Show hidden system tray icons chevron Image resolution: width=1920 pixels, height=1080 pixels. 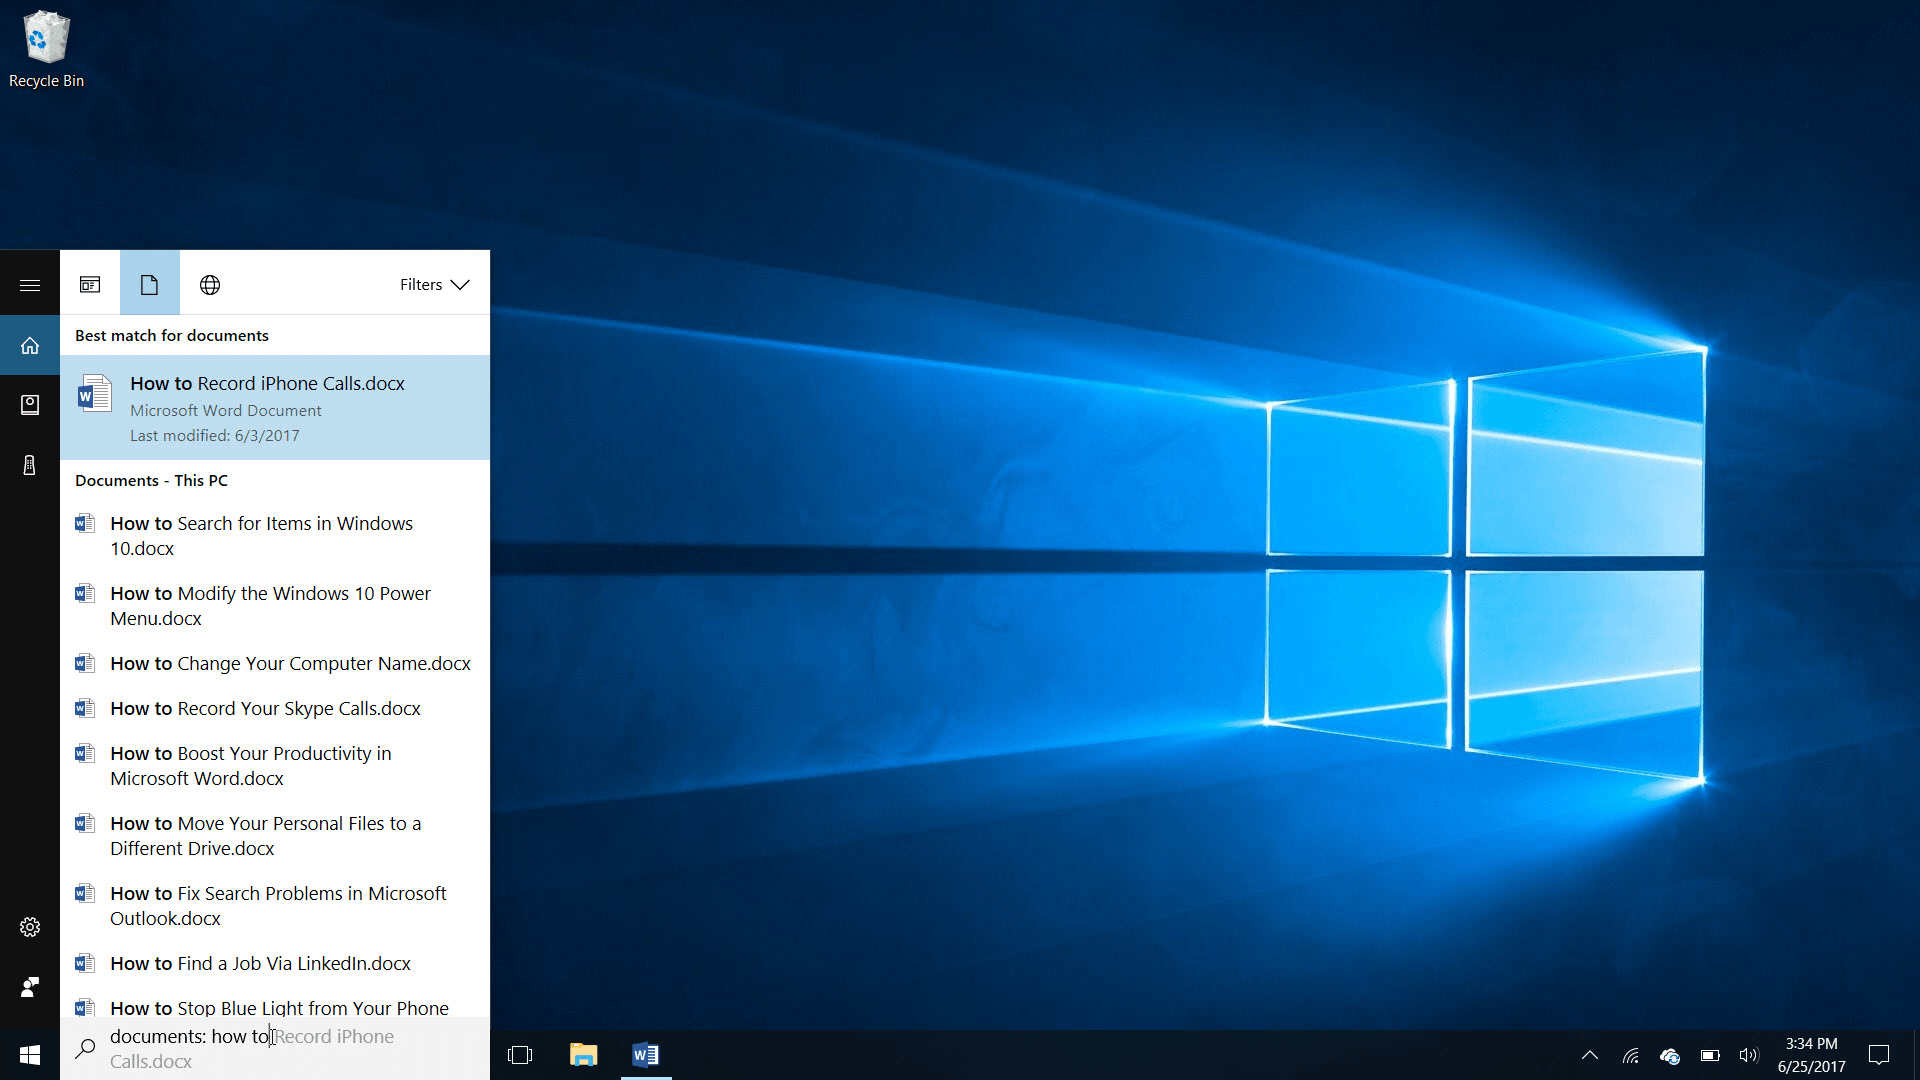click(x=1589, y=1055)
